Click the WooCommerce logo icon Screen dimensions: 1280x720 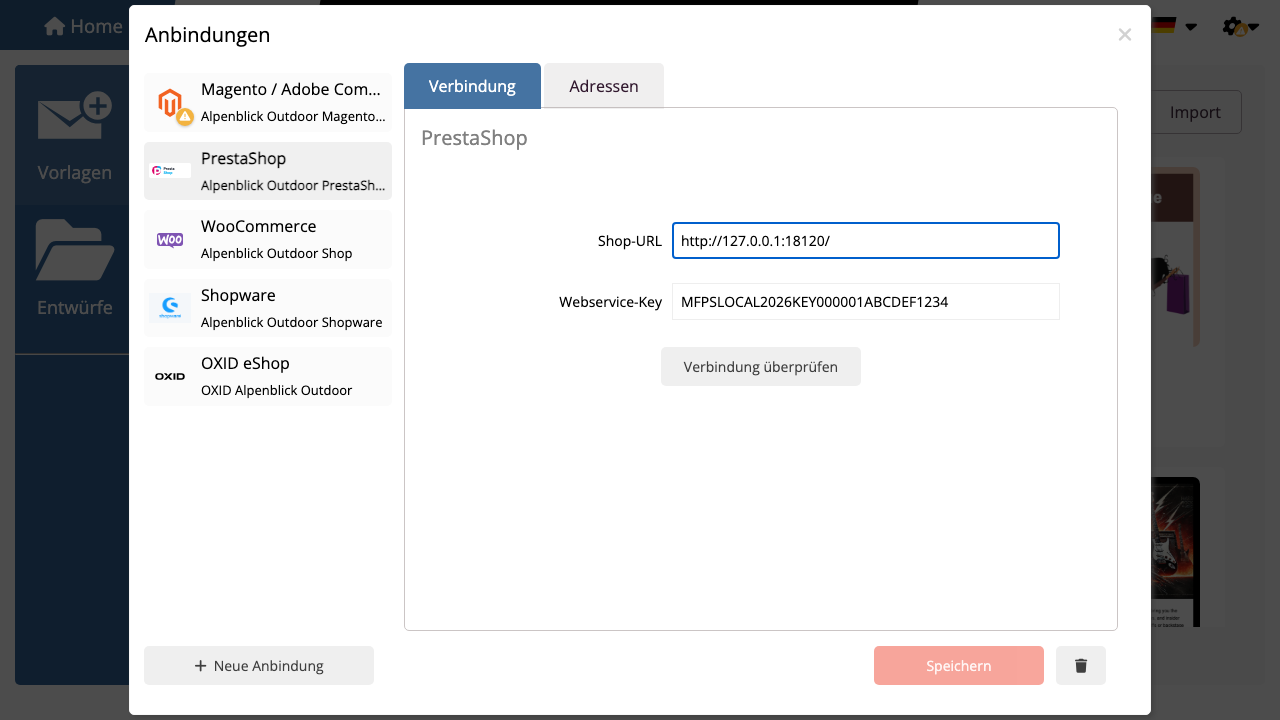point(170,240)
